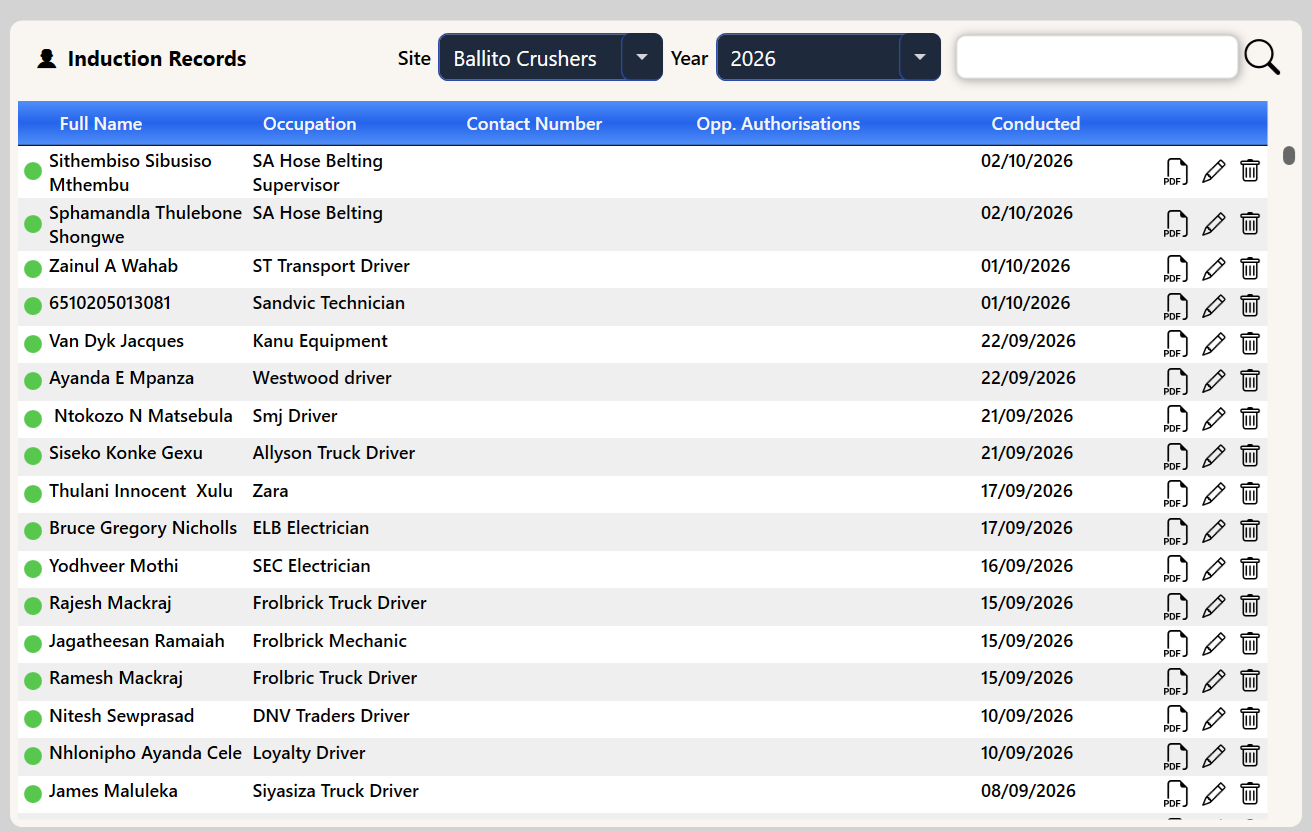
Task: Click green status dot for Yodhveer Mothi
Action: 33,568
